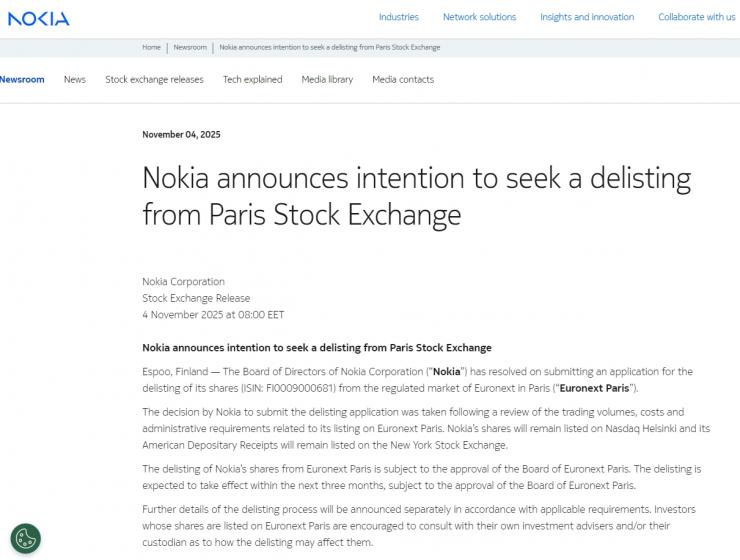Open the Media contacts tab
Viewport: 740px width, 560px height.
click(x=403, y=79)
